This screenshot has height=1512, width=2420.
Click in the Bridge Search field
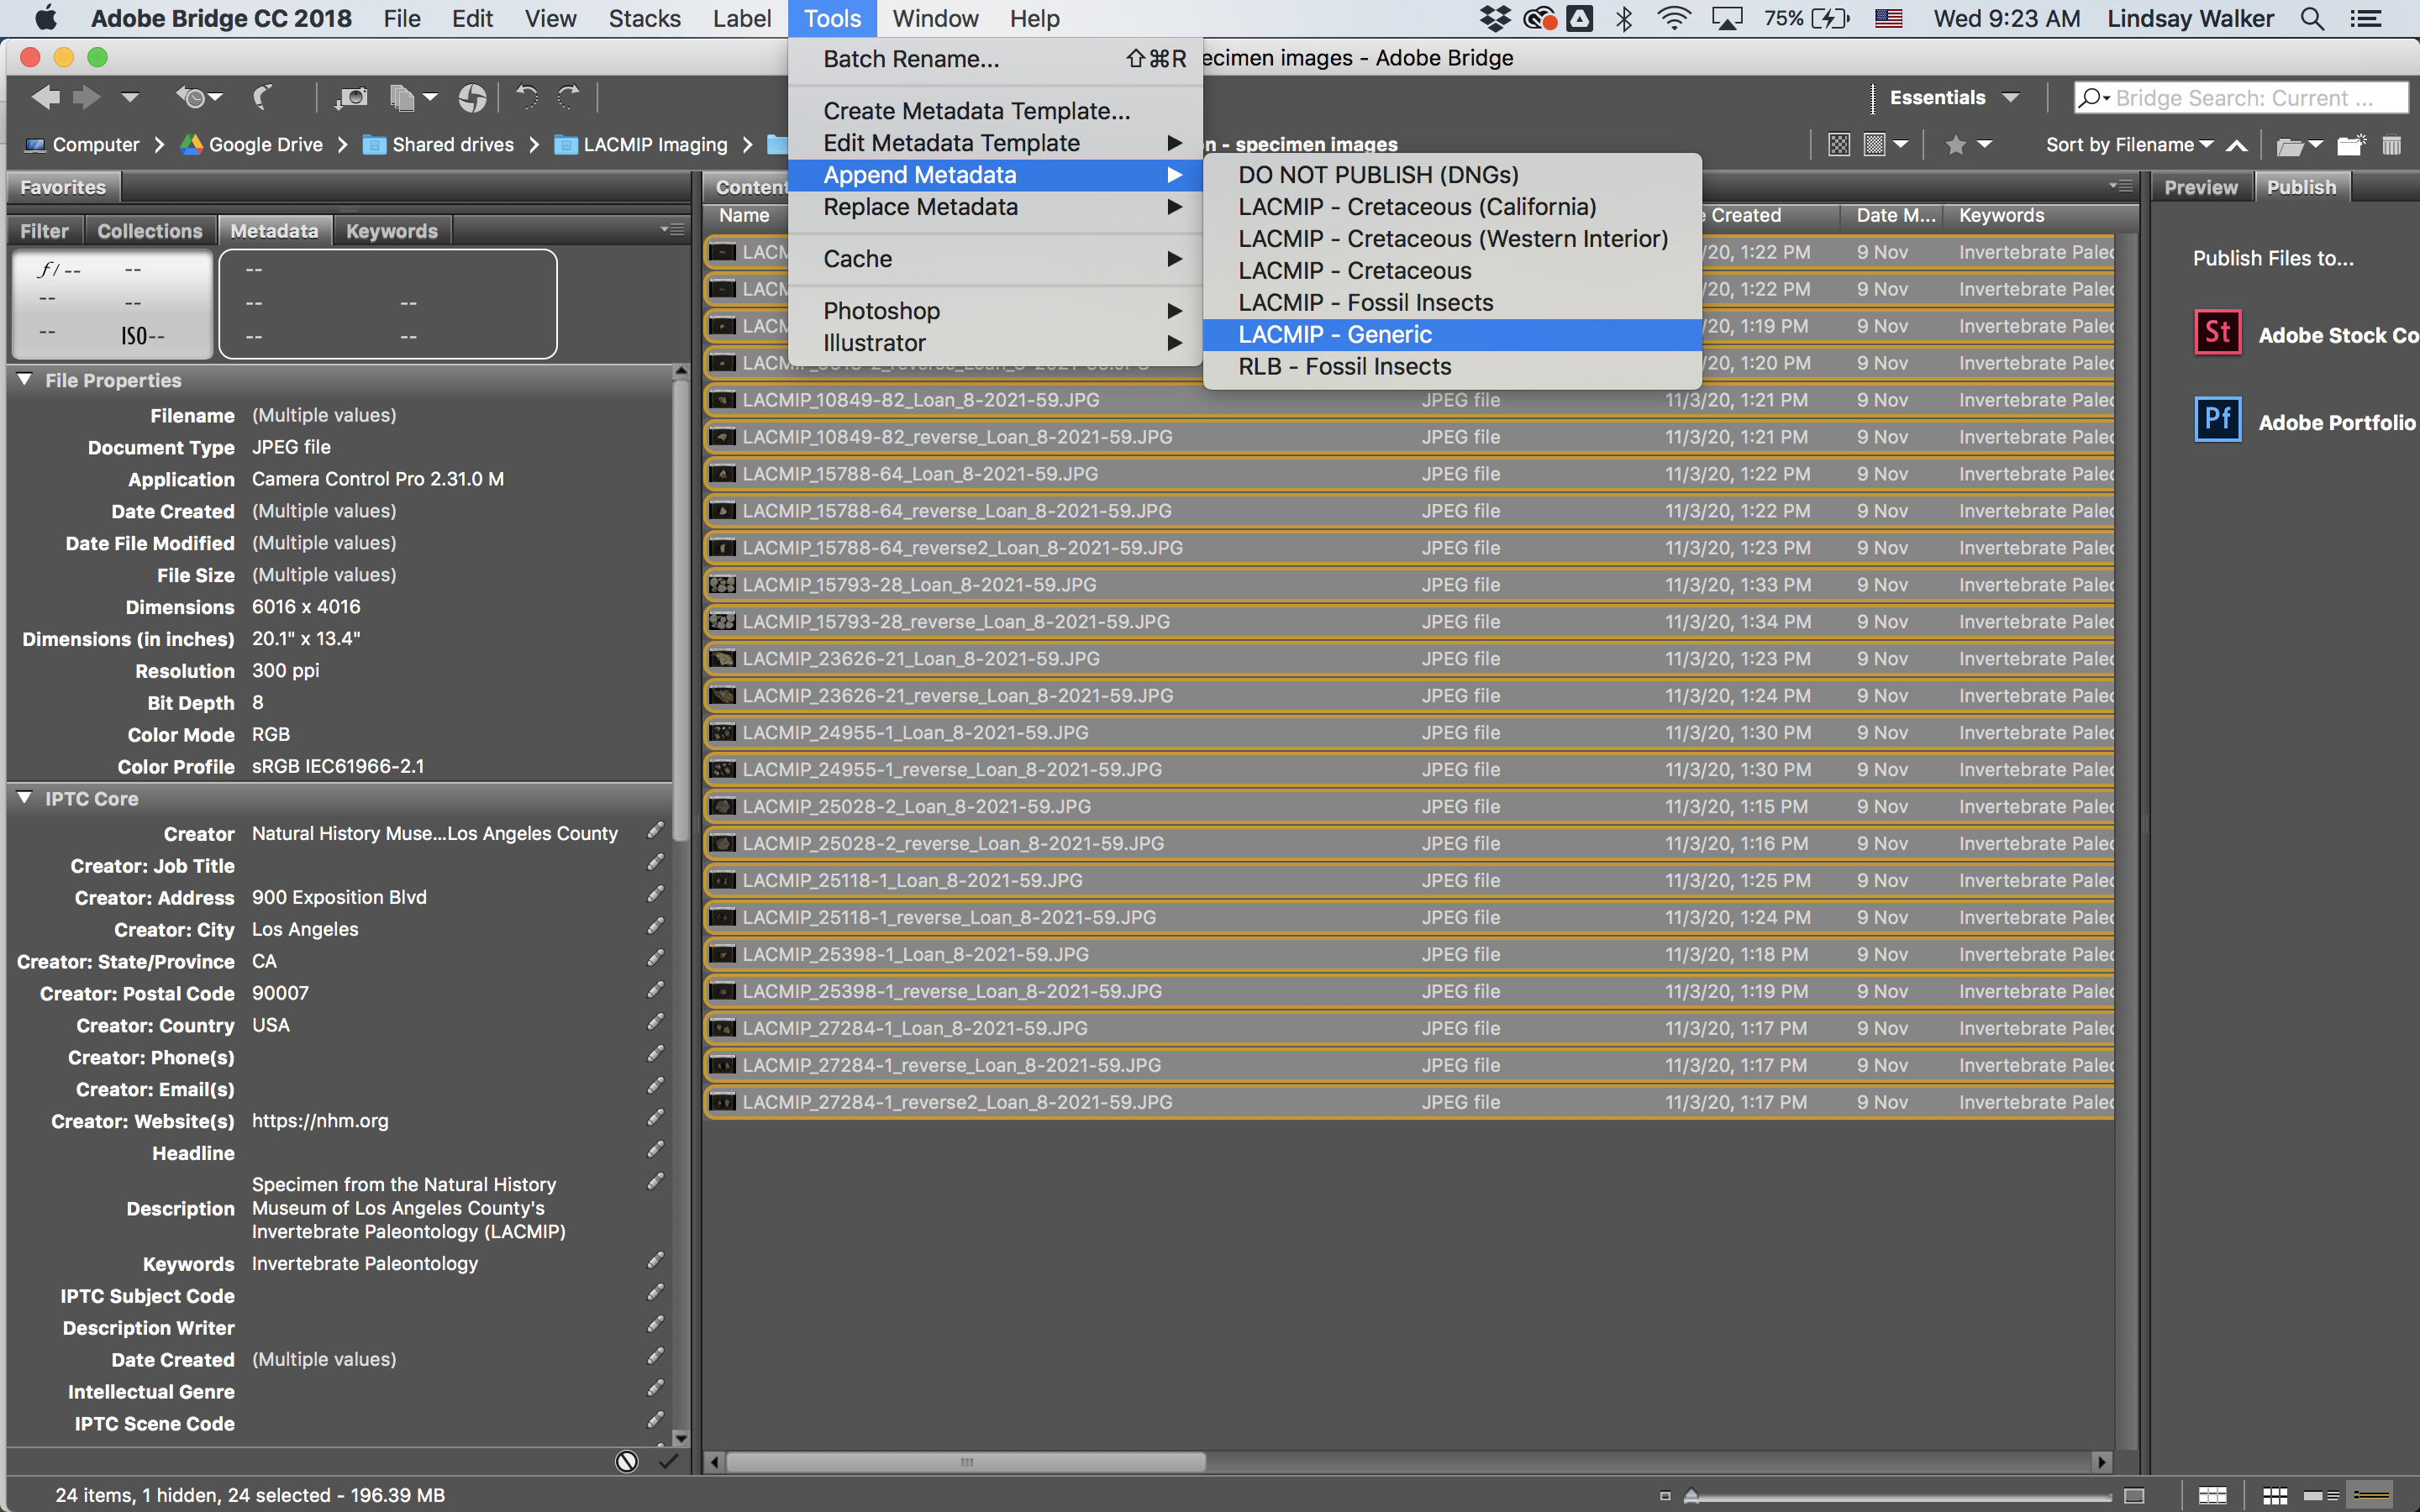click(x=2240, y=98)
